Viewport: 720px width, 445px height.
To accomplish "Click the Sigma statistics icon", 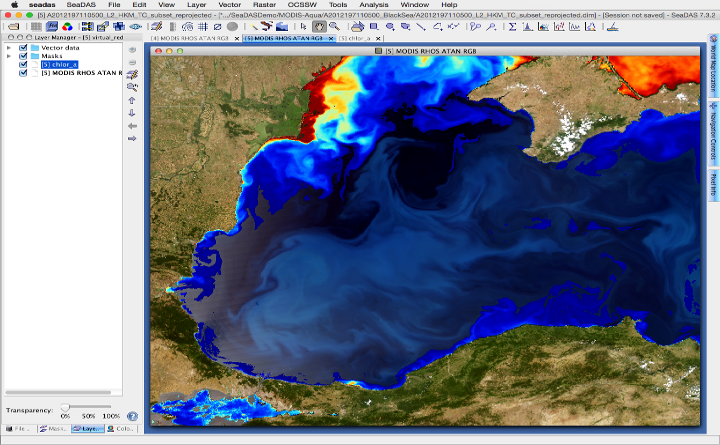I will coord(513,26).
